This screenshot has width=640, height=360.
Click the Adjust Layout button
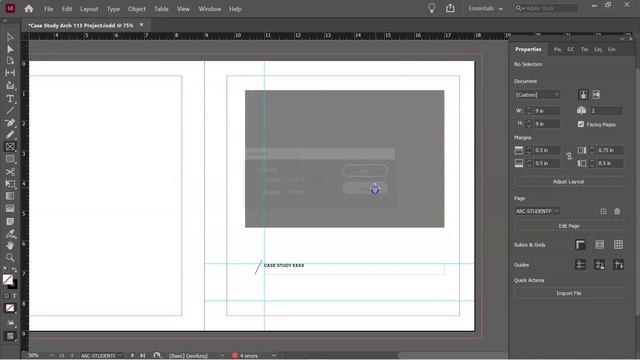point(569,182)
